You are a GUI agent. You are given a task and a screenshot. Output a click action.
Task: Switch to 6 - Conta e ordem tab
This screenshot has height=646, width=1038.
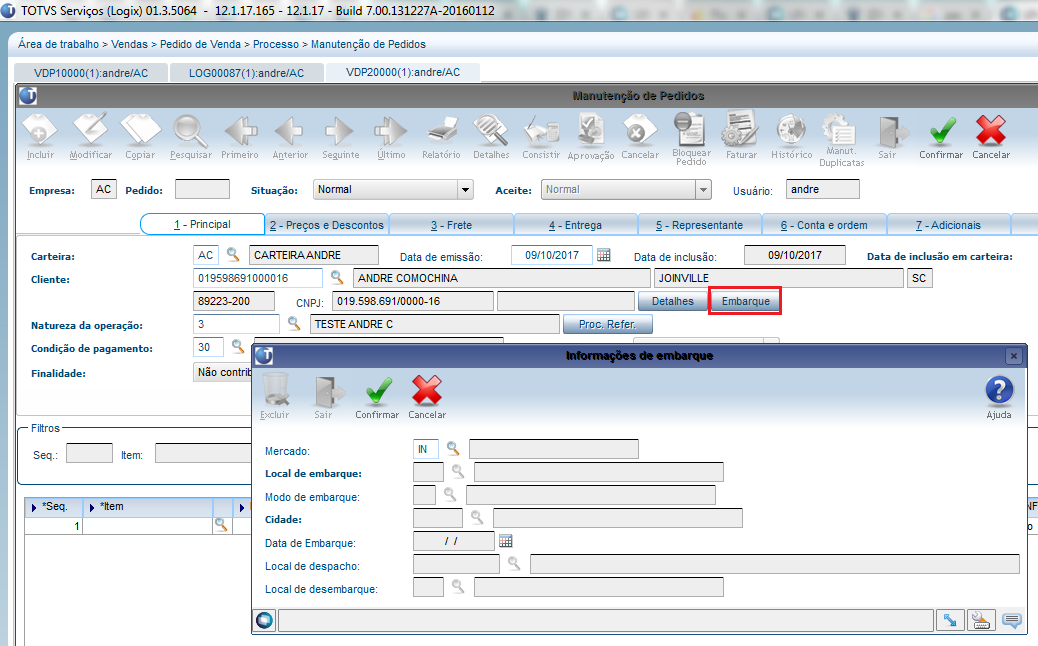[x=824, y=225]
